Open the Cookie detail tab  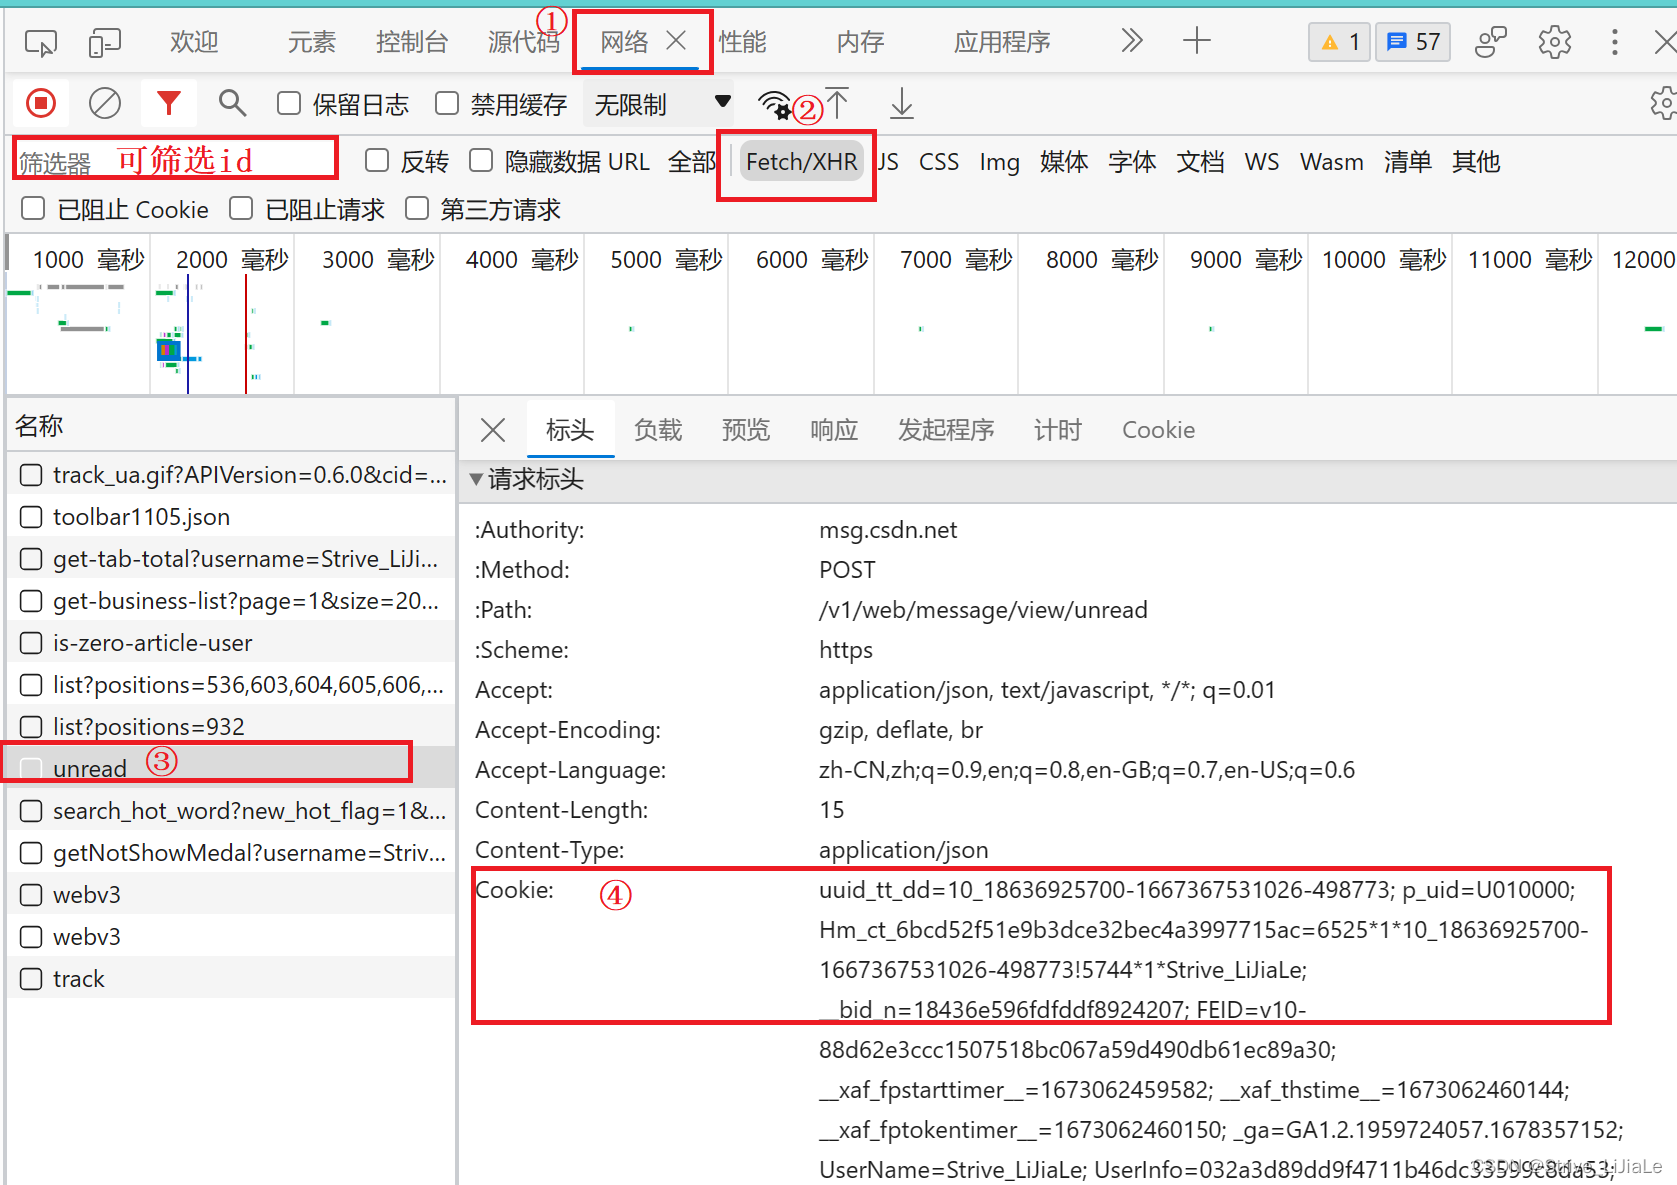click(x=1158, y=430)
